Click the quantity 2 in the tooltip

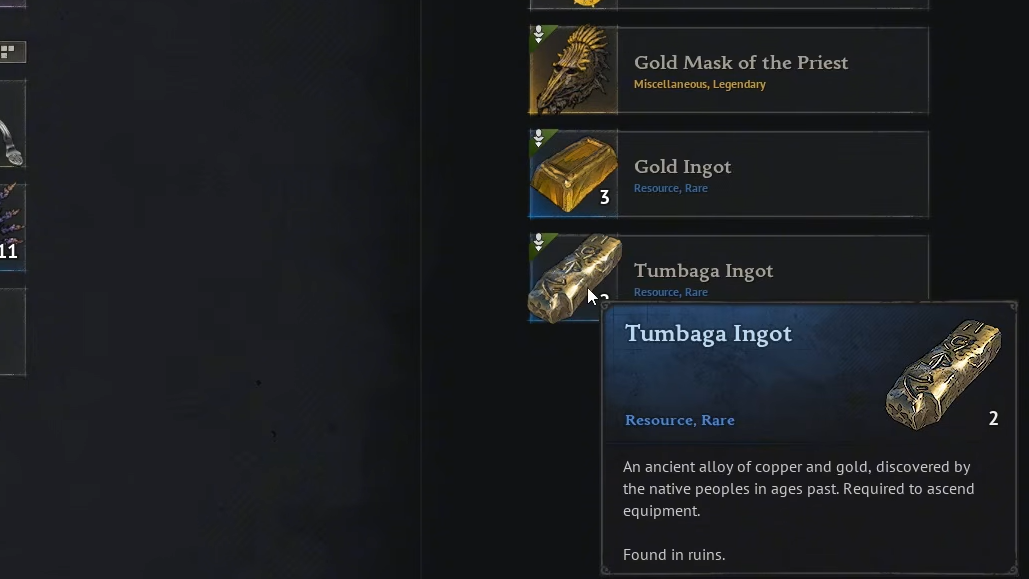(994, 418)
